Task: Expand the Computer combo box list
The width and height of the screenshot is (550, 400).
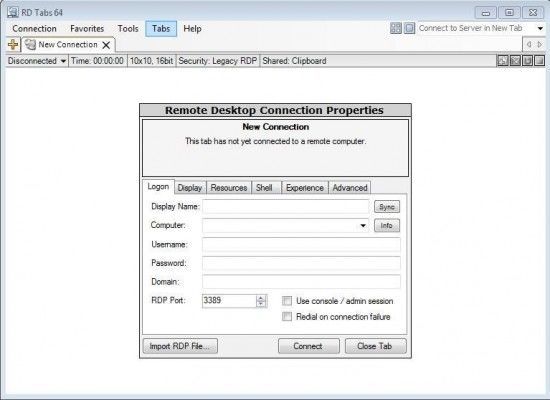Action: click(x=363, y=225)
